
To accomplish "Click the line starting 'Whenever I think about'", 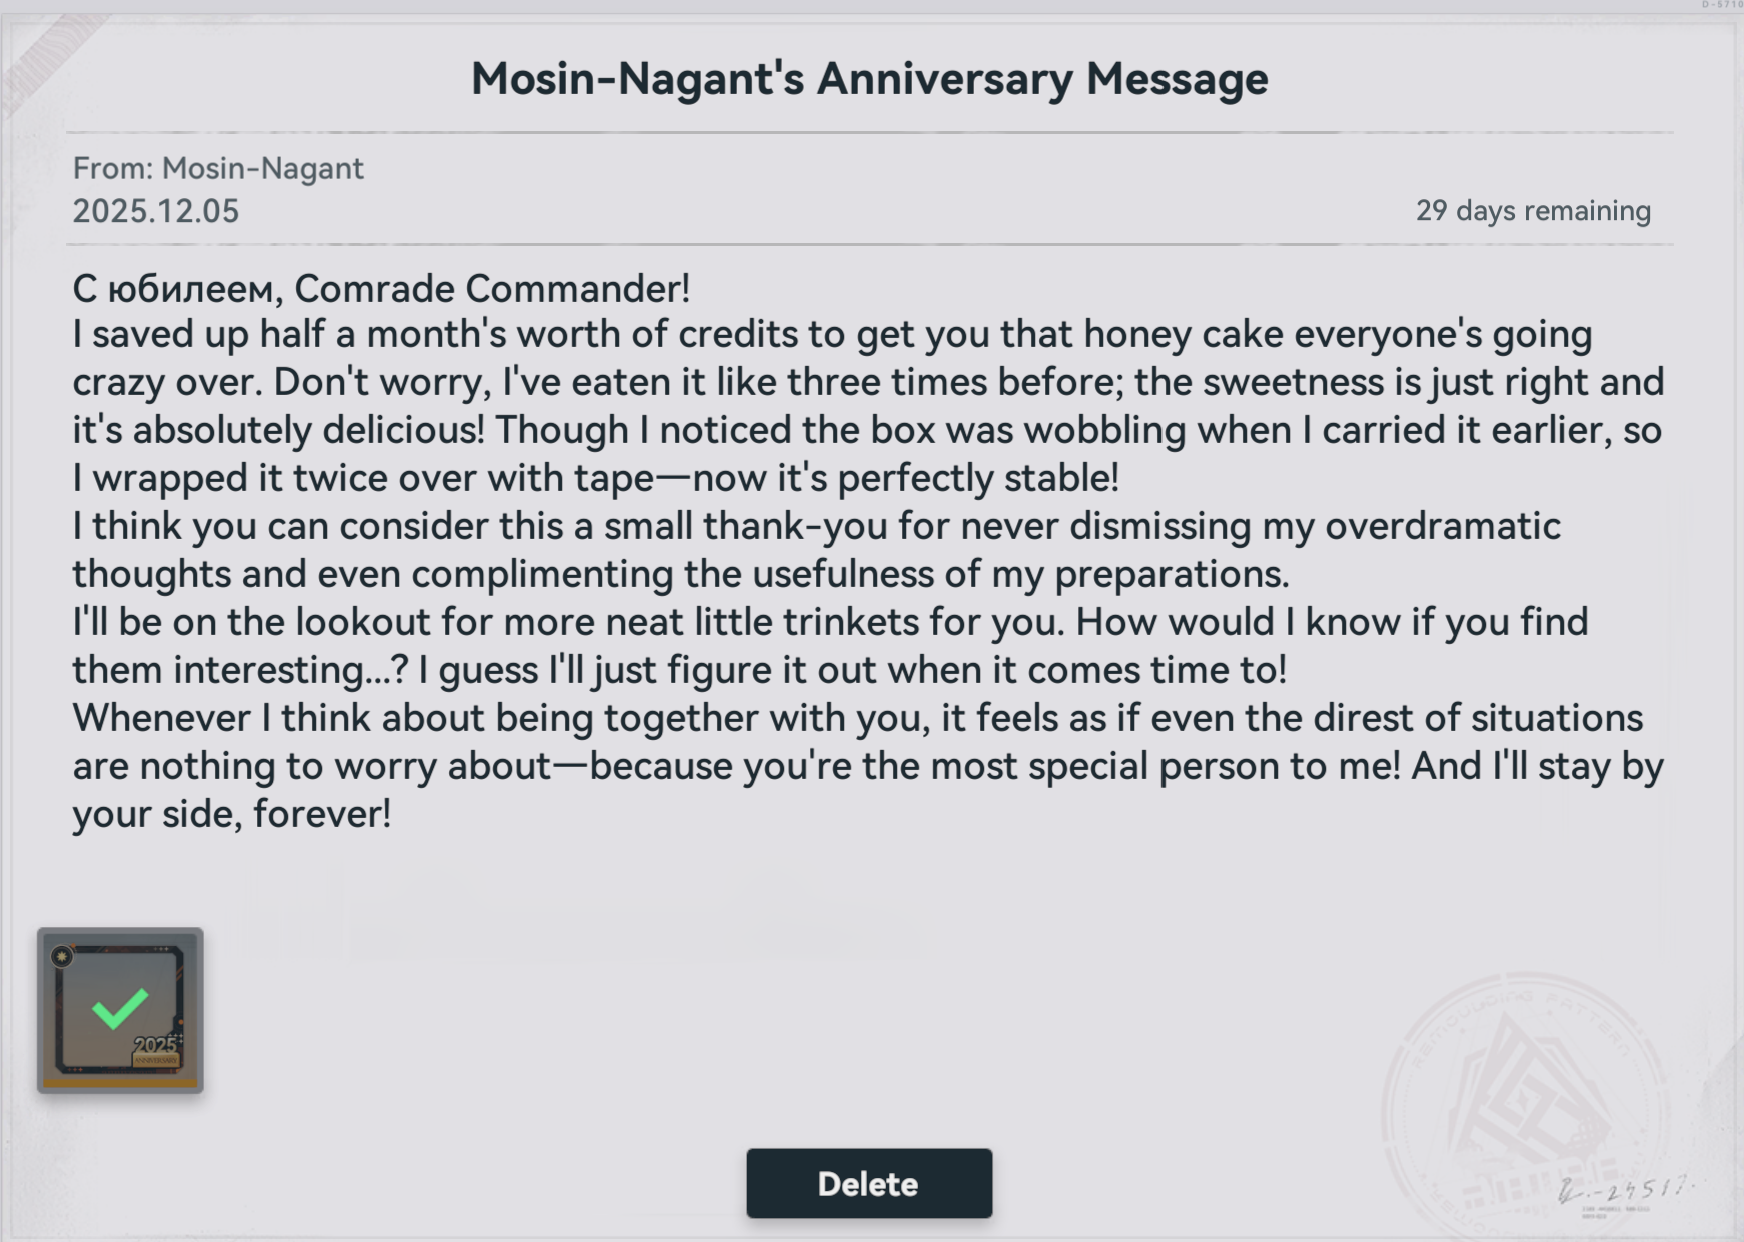I will click(857, 719).
